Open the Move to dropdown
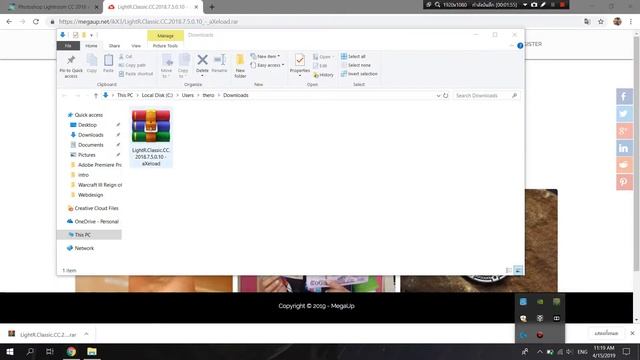Image resolution: width=640 pixels, height=360 pixels. click(x=167, y=66)
